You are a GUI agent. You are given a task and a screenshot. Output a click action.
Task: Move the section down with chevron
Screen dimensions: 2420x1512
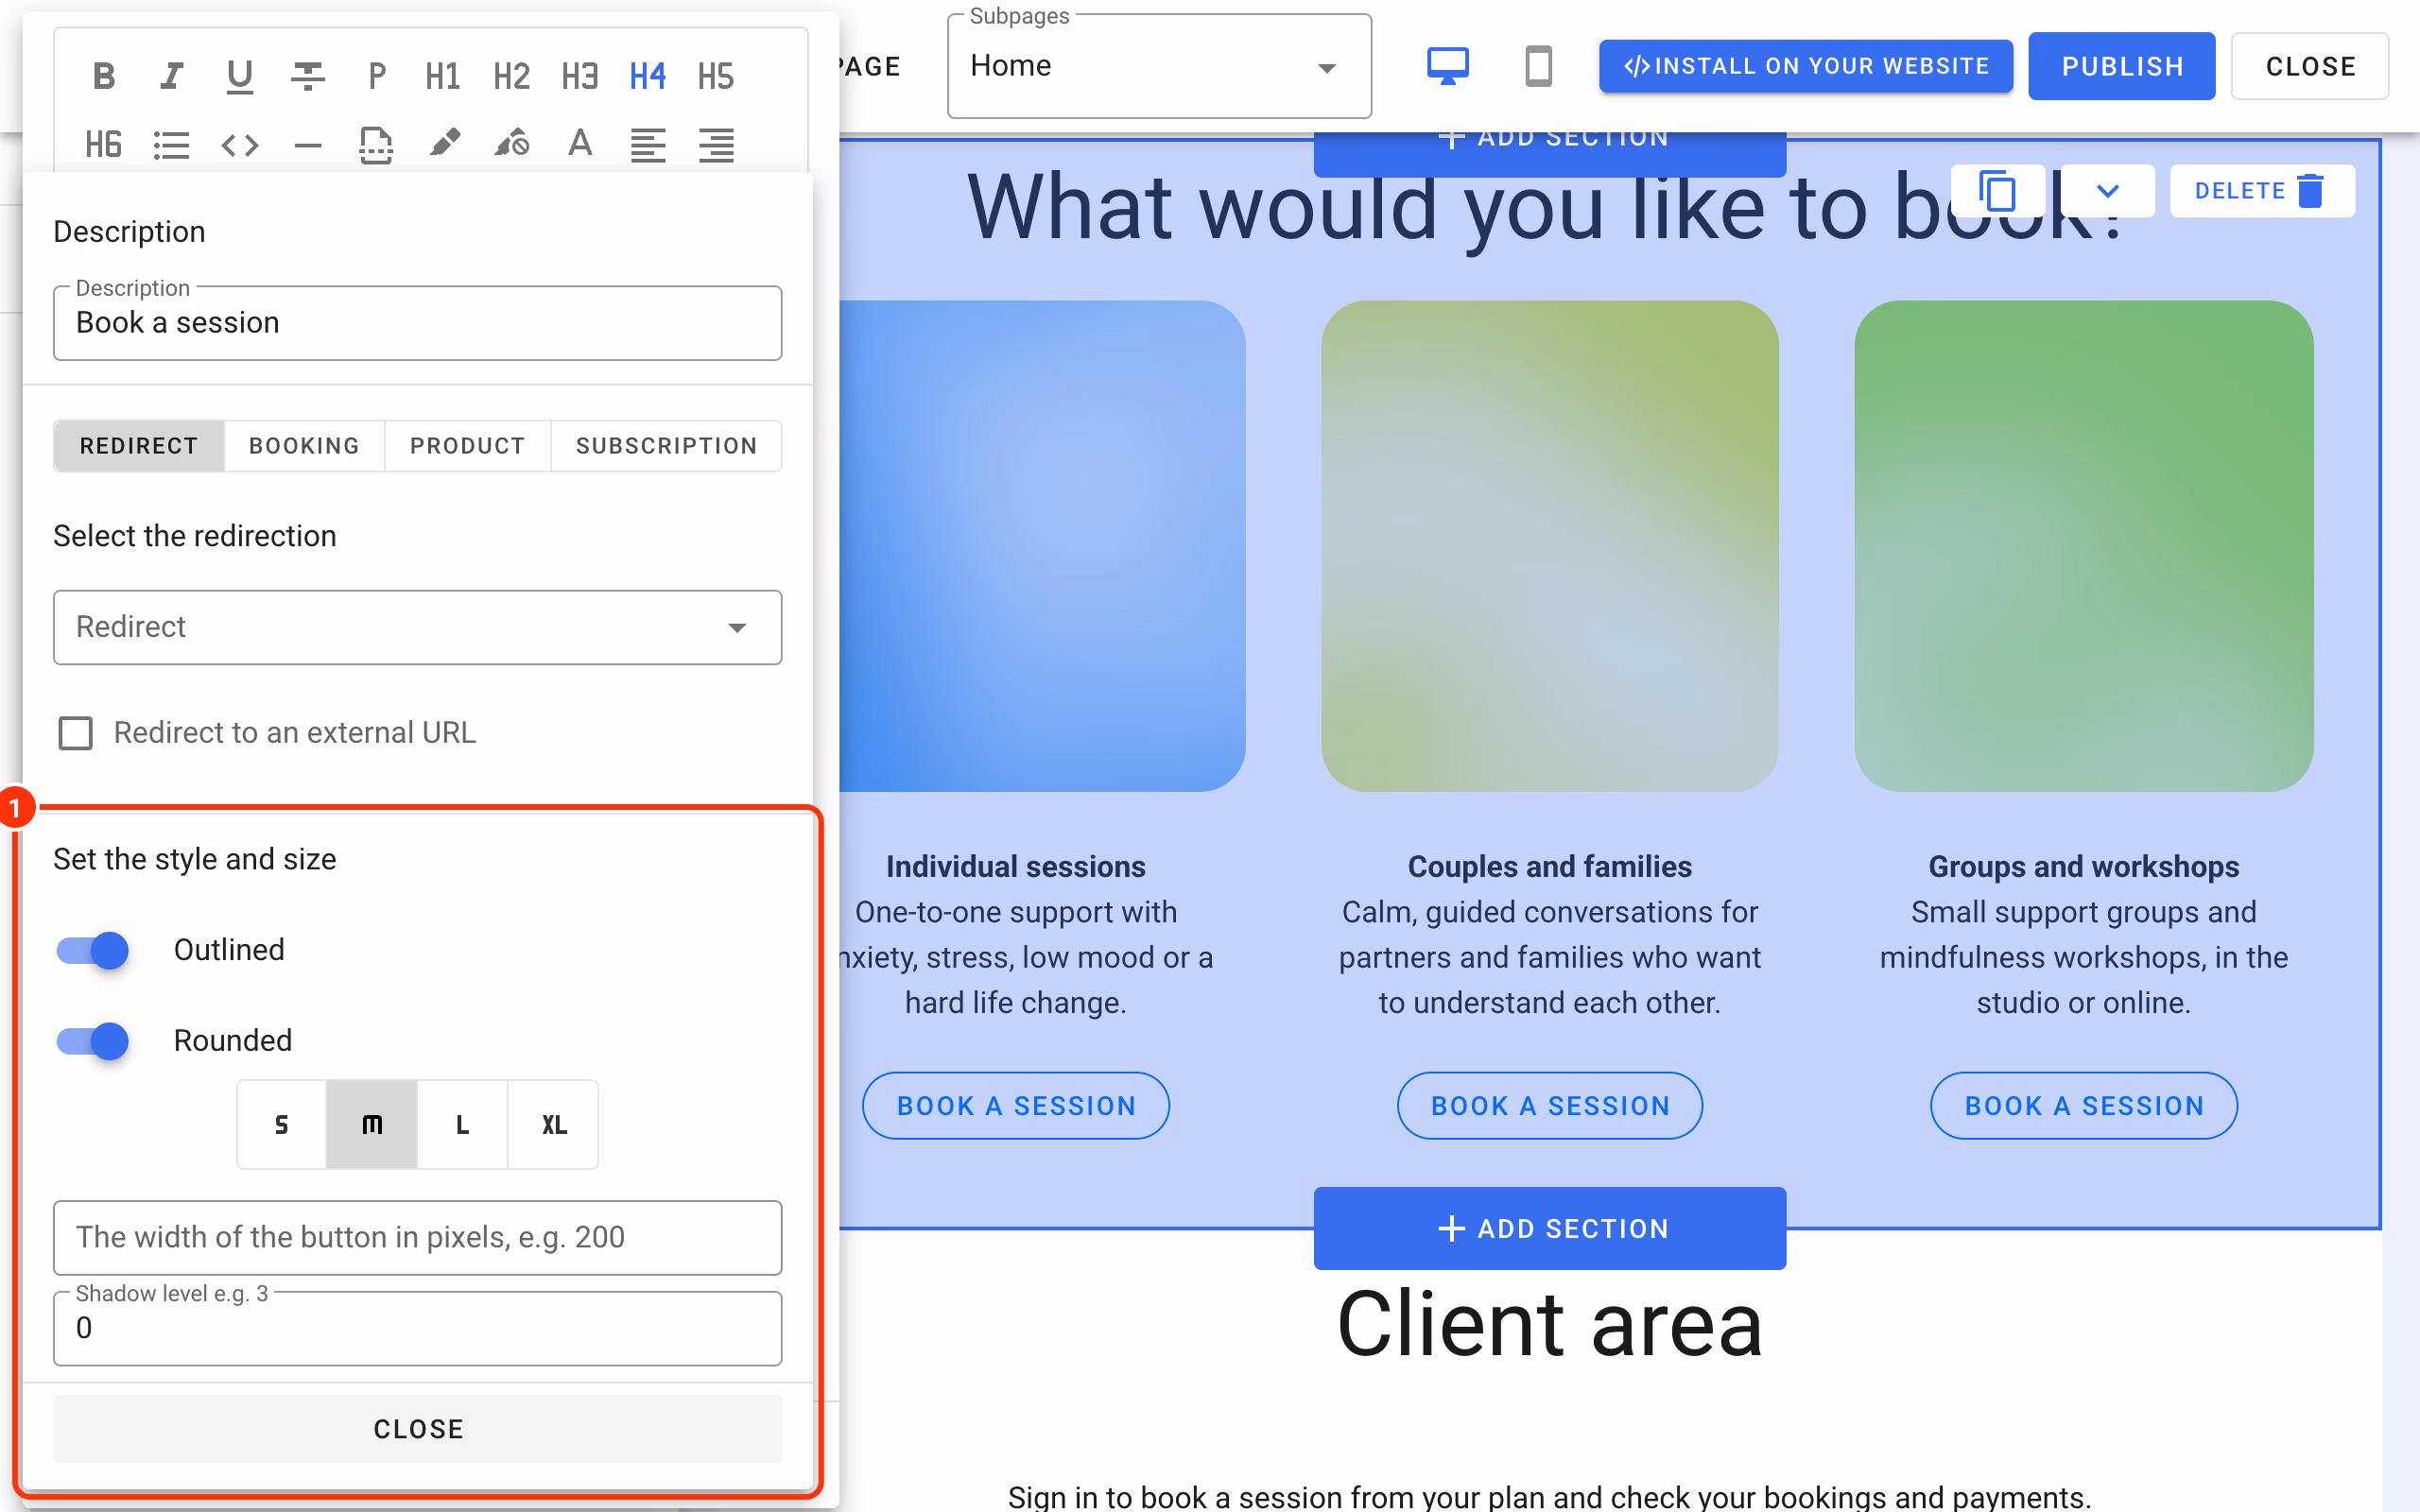pyautogui.click(x=2107, y=191)
